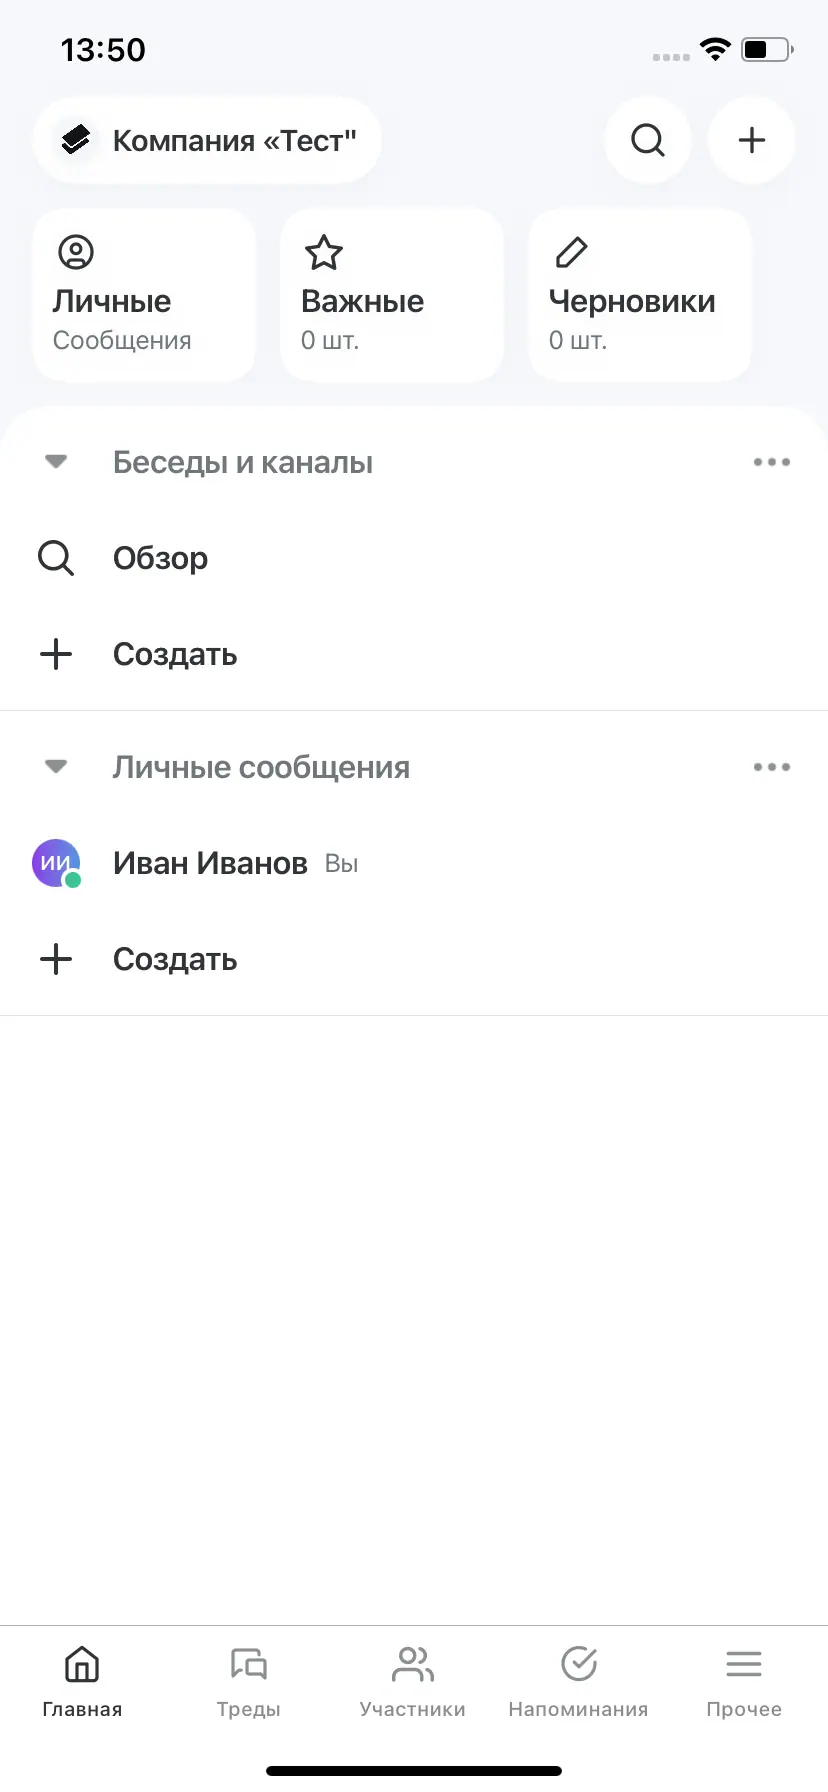Open the Напоминания tab
The width and height of the screenshot is (828, 1792).
click(x=578, y=1682)
